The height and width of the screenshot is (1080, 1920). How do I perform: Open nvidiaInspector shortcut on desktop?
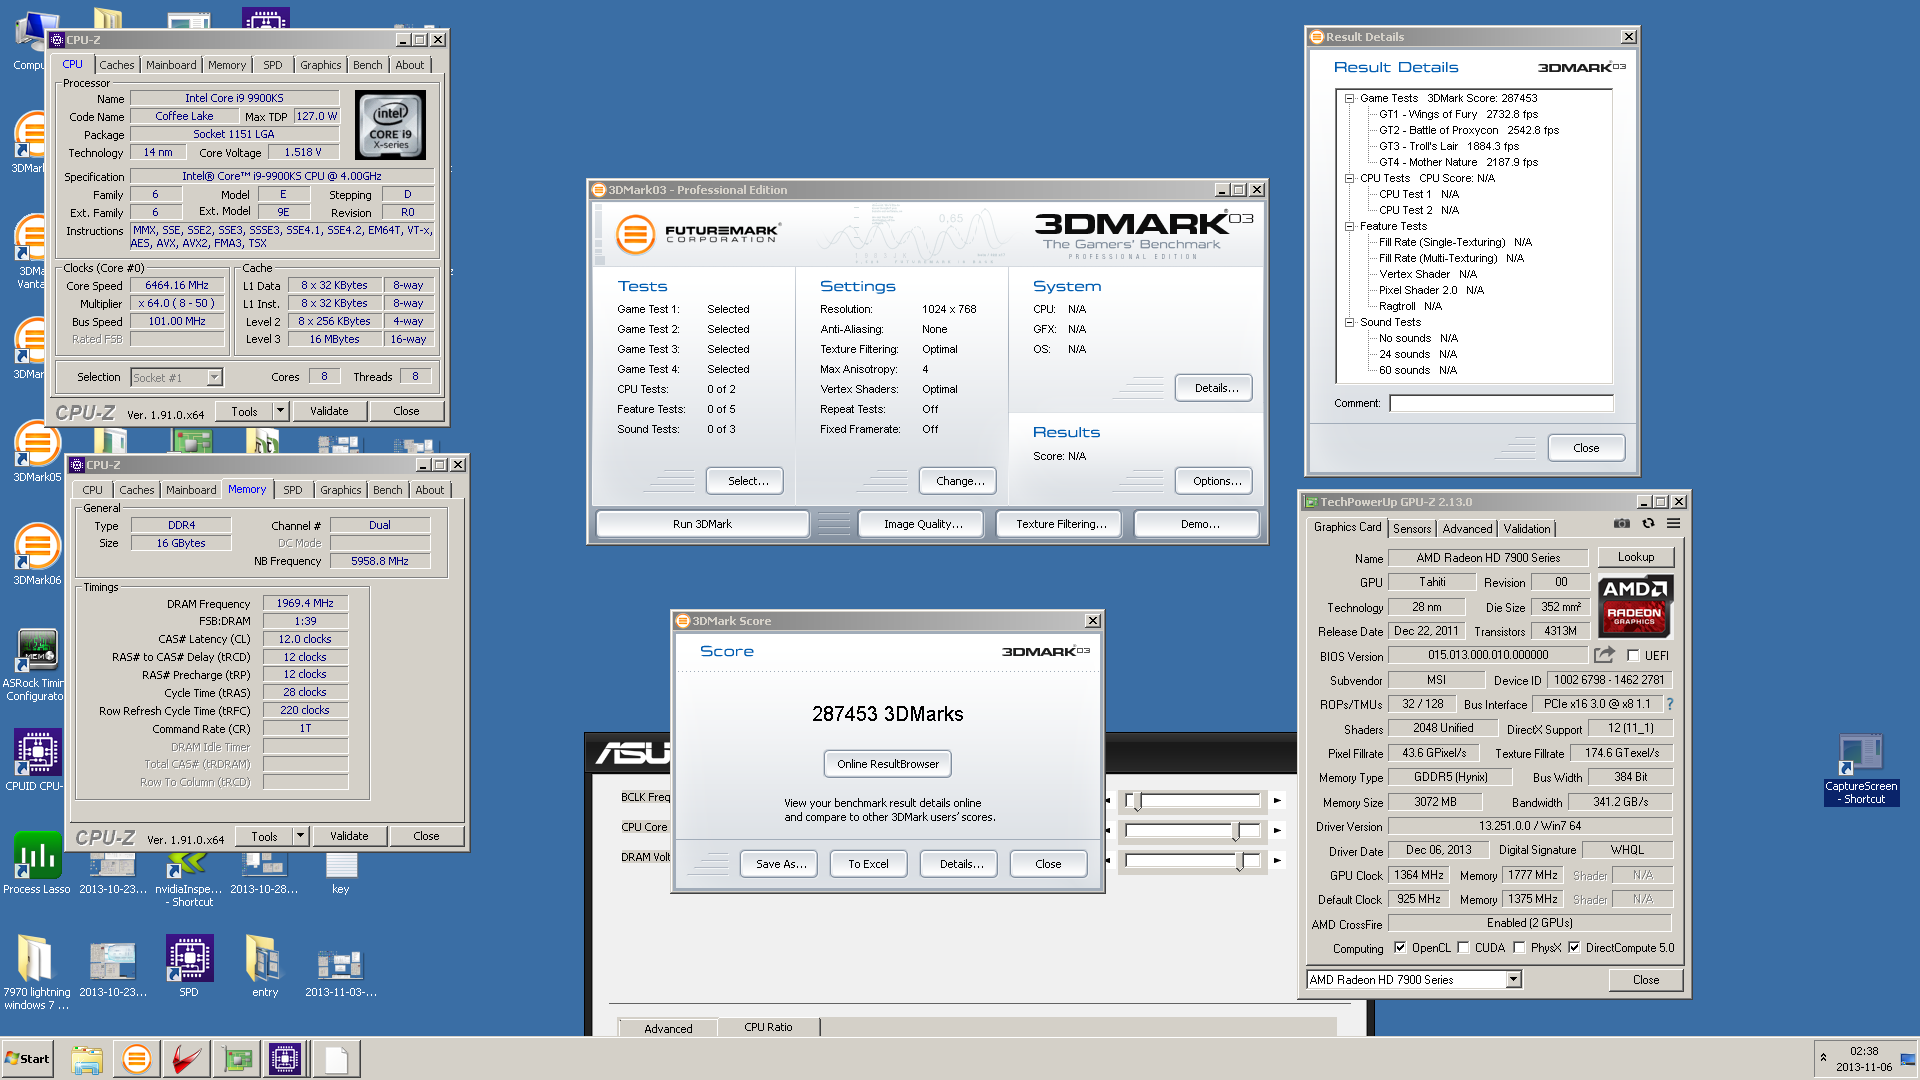click(189, 880)
